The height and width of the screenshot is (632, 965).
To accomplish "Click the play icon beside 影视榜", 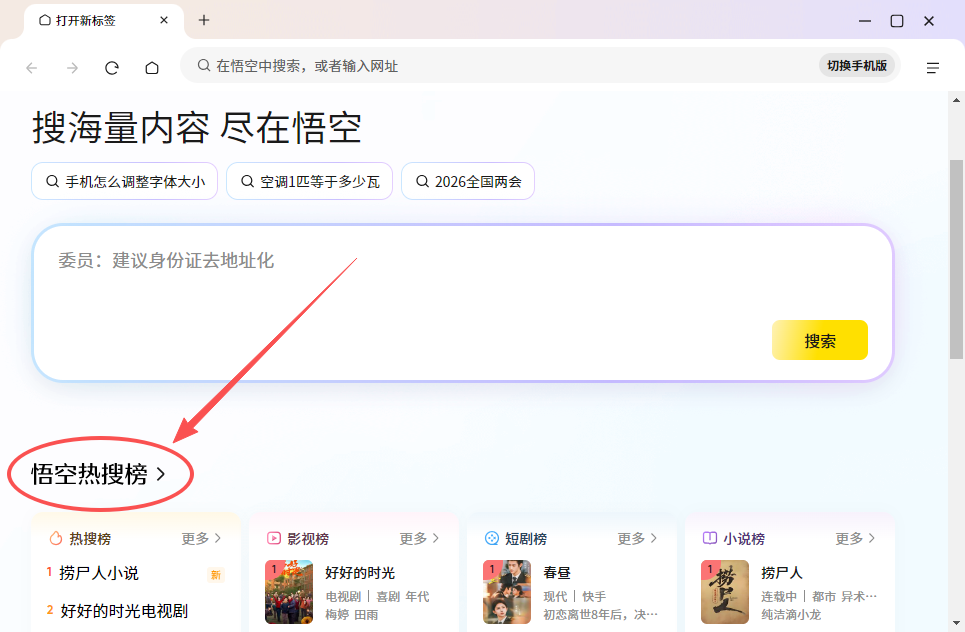I will point(272,538).
